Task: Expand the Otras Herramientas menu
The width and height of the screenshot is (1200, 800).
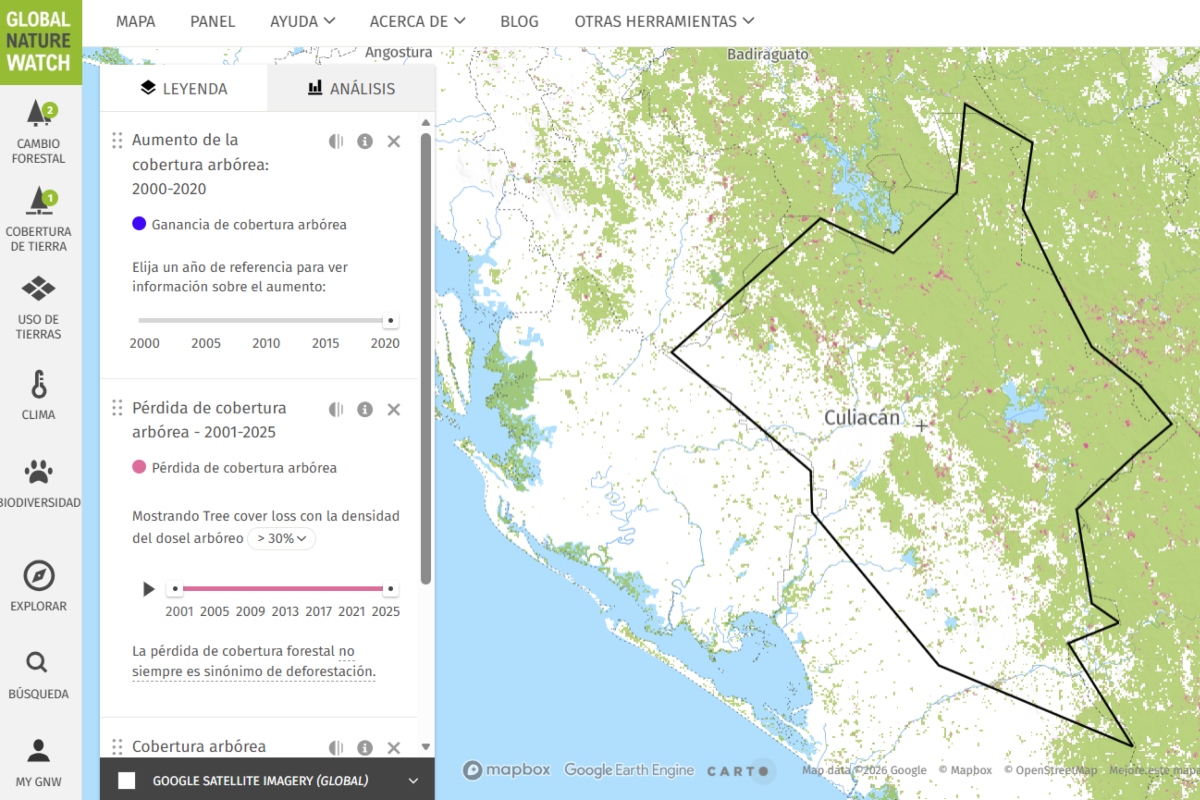Action: pos(664,21)
